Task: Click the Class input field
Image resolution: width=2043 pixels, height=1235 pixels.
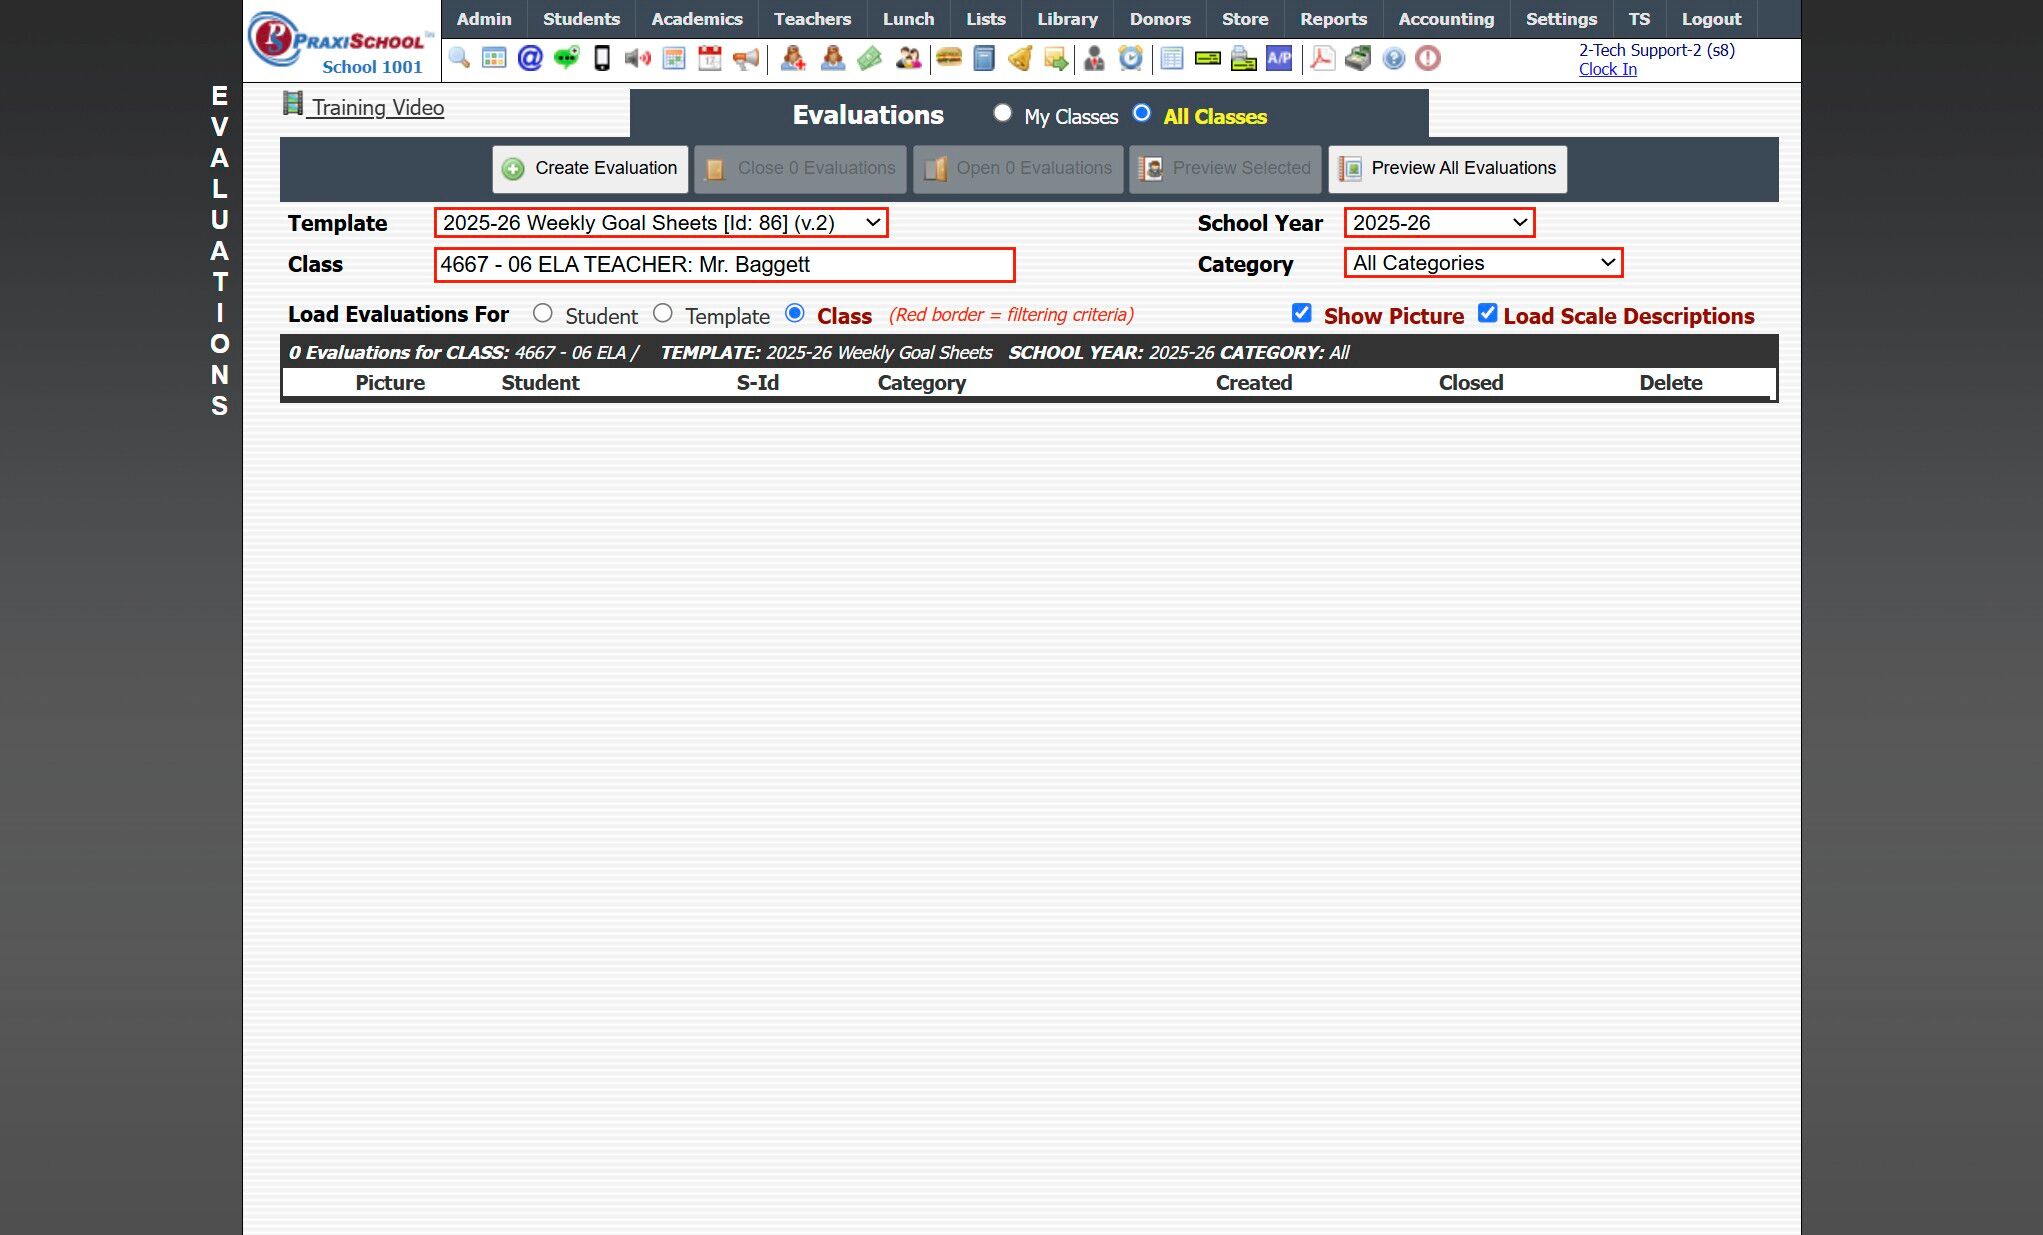Action: [x=725, y=265]
